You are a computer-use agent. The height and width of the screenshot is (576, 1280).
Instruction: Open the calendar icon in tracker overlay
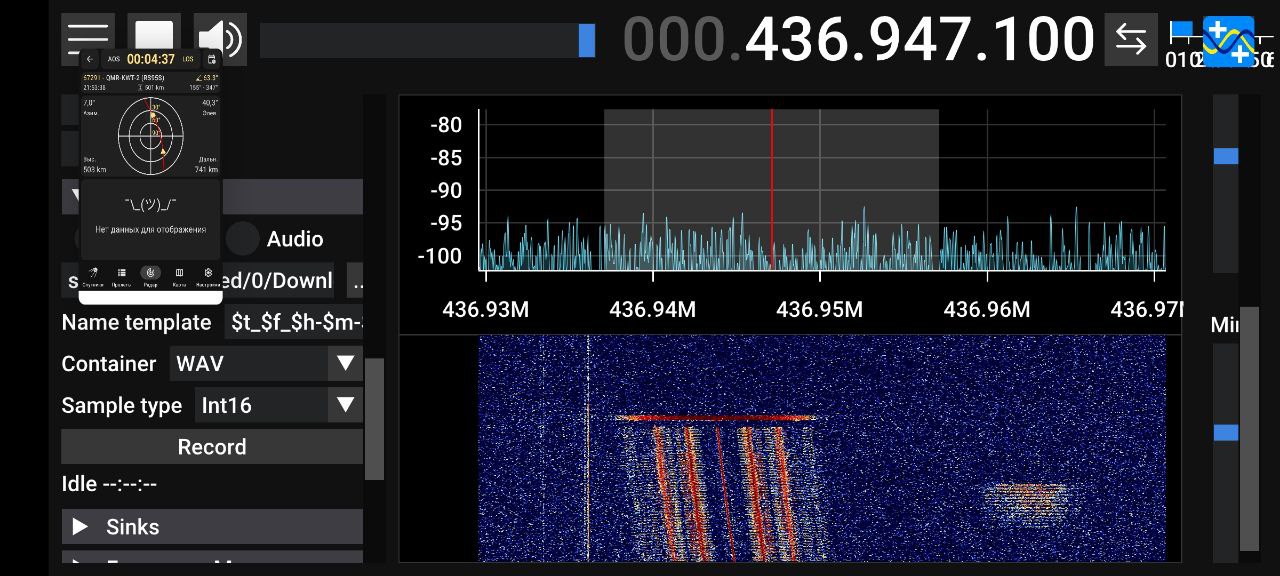point(212,60)
